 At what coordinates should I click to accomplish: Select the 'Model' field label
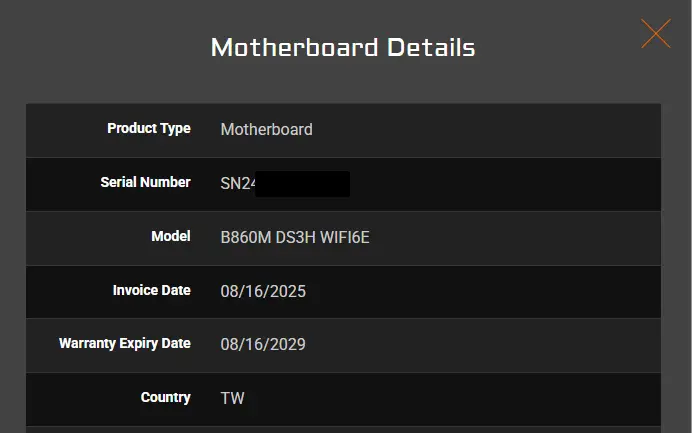(x=170, y=236)
